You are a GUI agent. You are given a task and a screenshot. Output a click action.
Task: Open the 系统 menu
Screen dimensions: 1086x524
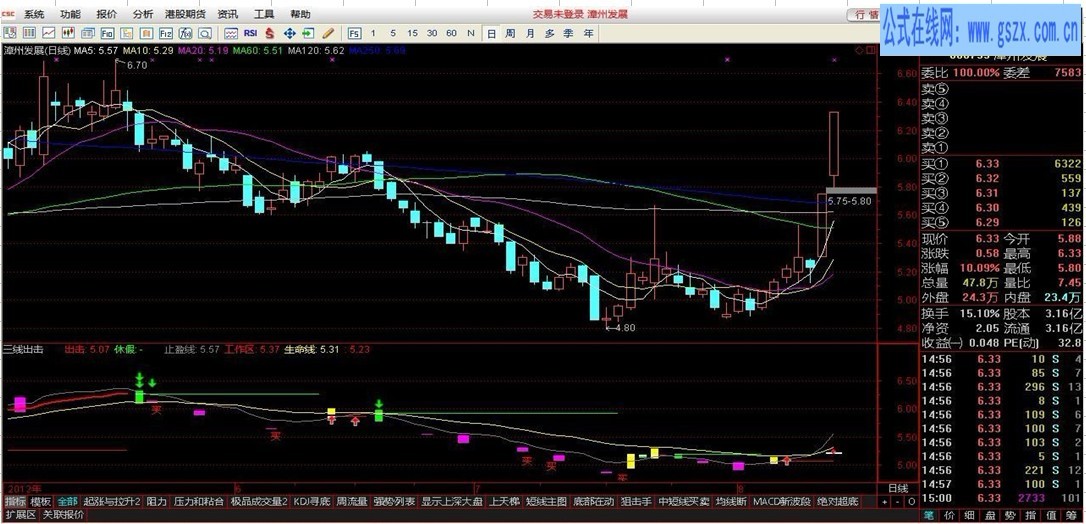point(34,14)
